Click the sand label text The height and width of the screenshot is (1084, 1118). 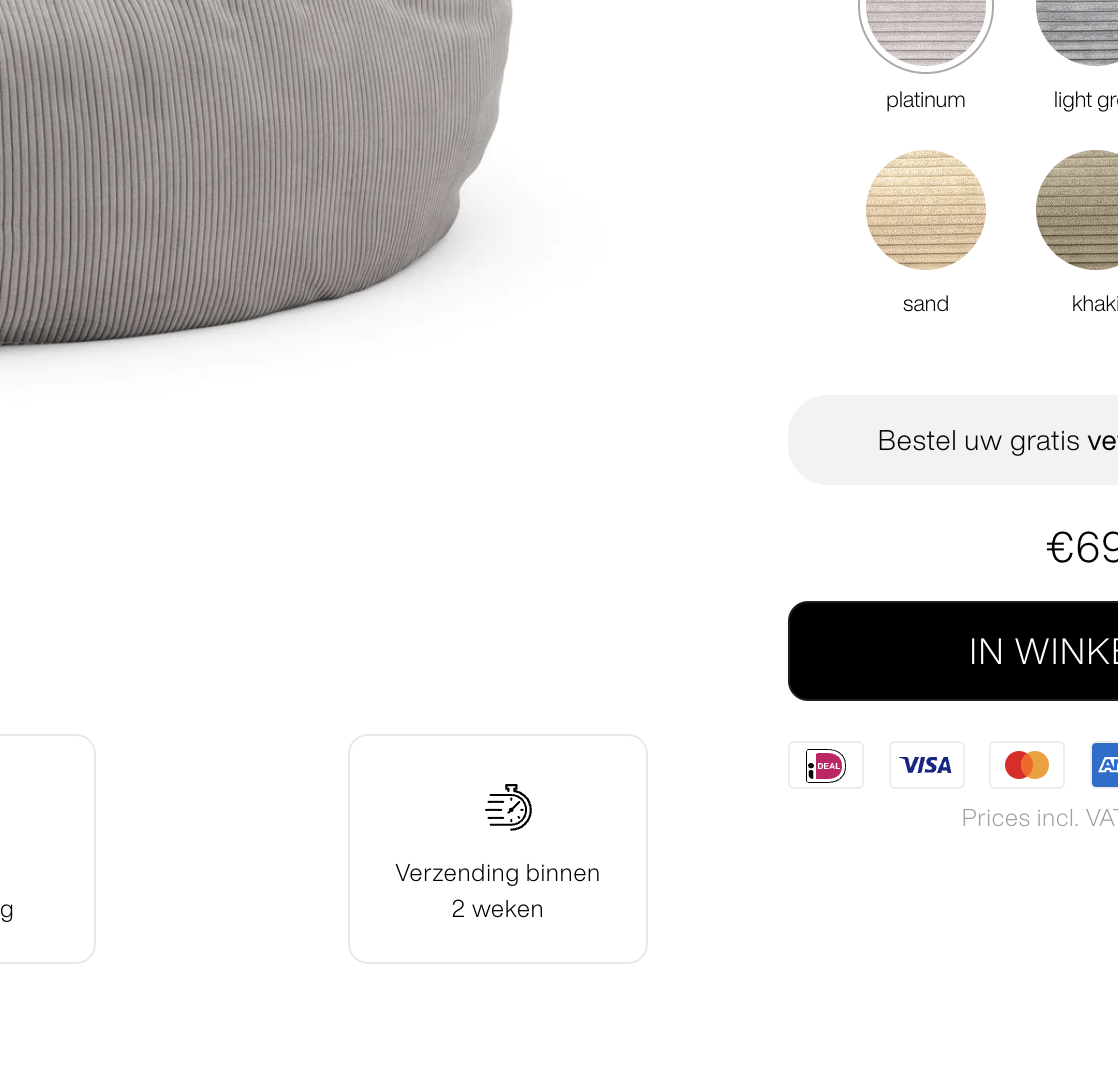[x=925, y=304]
